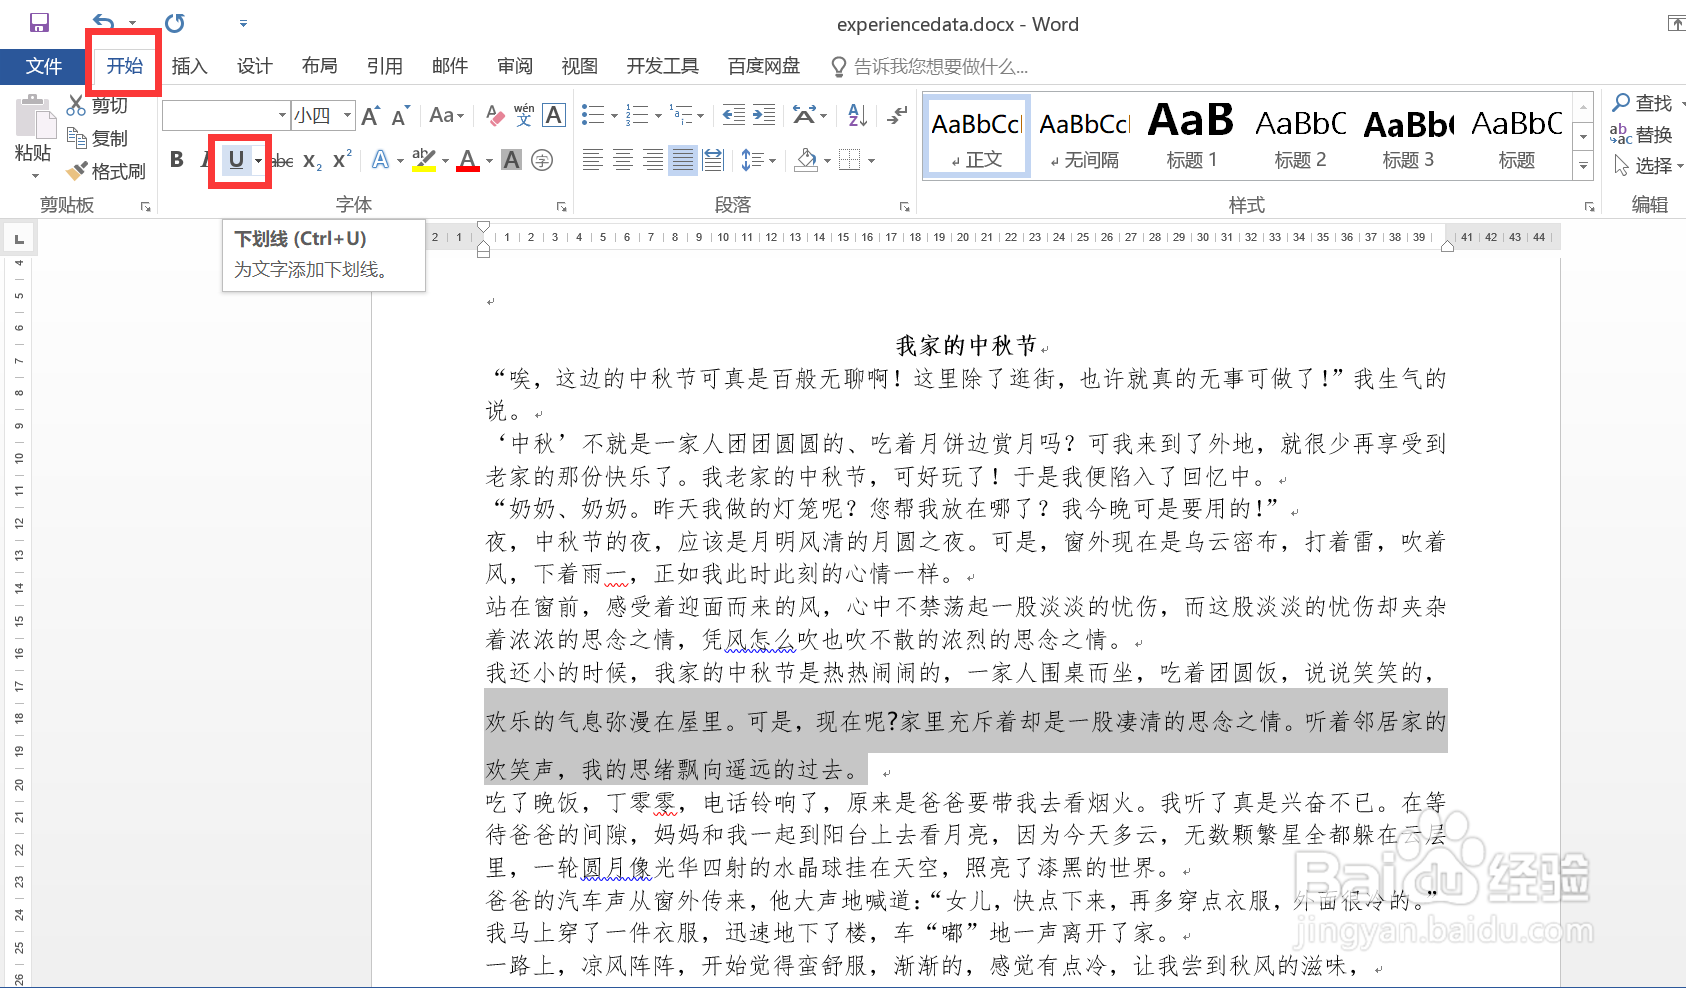
Task: Open the font size 小四 dropdown
Action: click(x=347, y=116)
